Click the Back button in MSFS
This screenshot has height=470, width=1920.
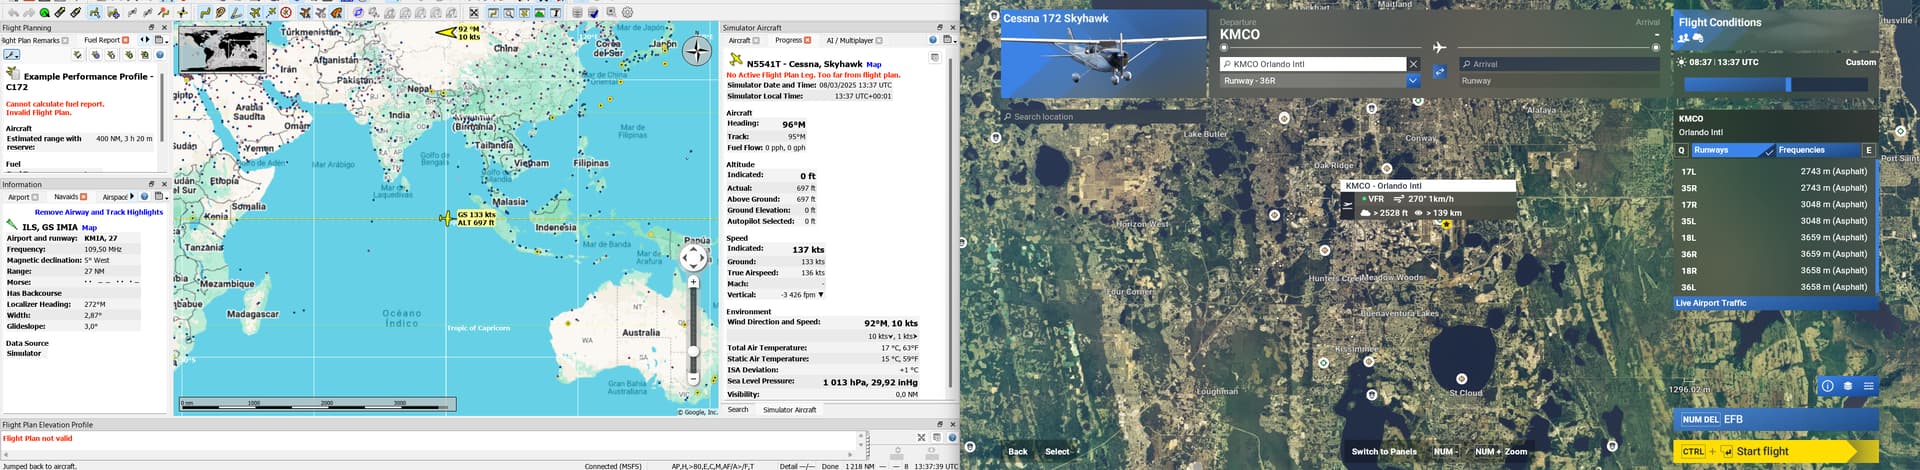pos(1018,451)
